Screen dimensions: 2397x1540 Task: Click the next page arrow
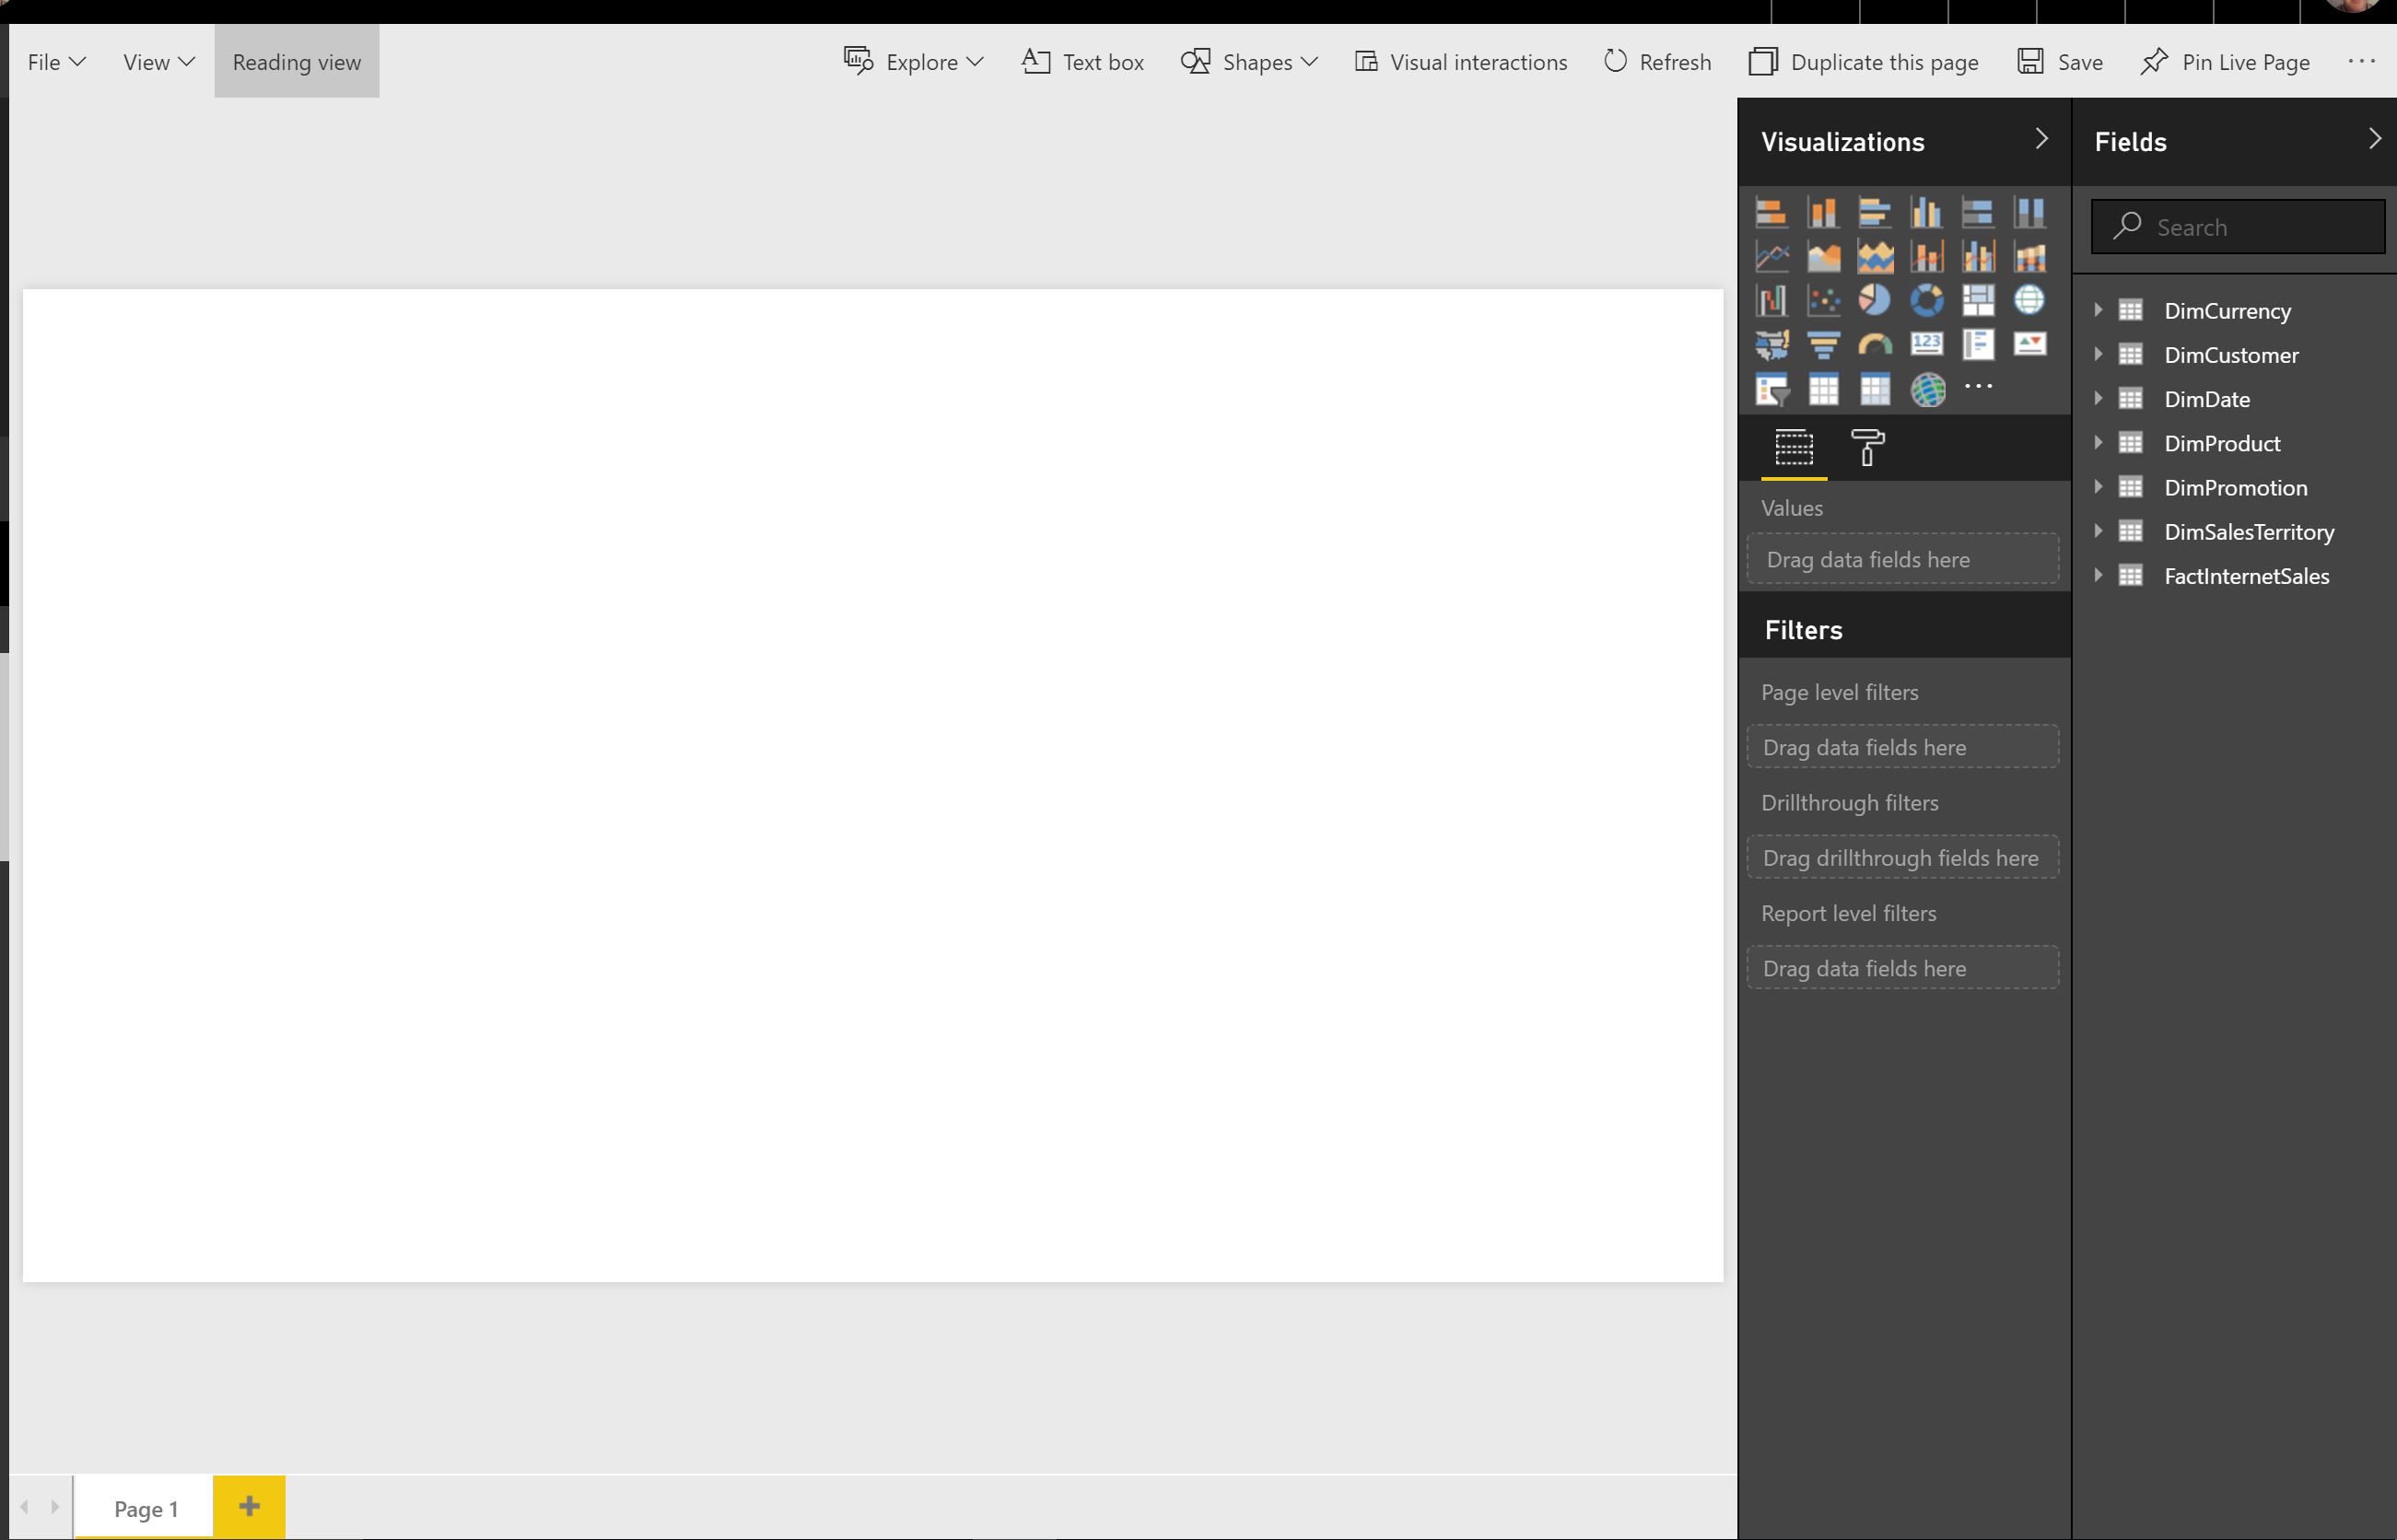pyautogui.click(x=55, y=1506)
